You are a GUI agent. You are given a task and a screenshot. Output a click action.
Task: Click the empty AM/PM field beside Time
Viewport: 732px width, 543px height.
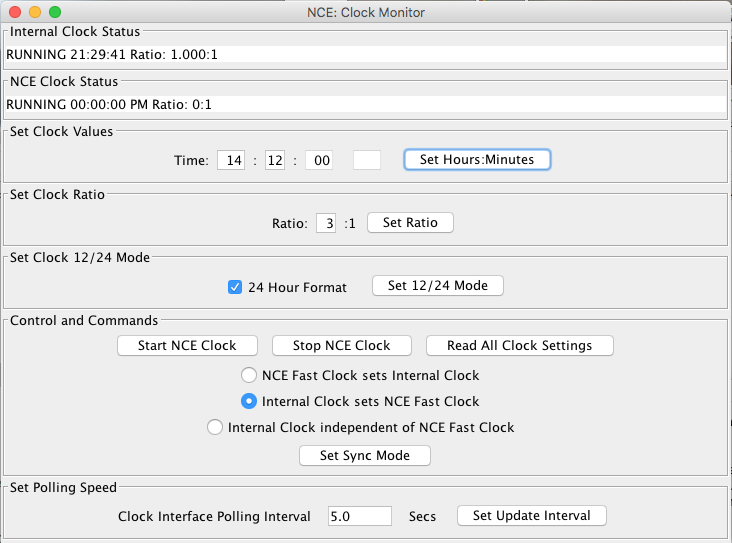[367, 161]
